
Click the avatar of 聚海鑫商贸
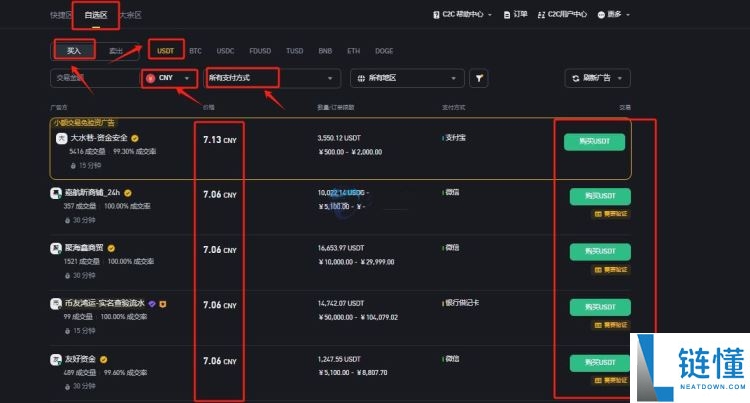55,248
